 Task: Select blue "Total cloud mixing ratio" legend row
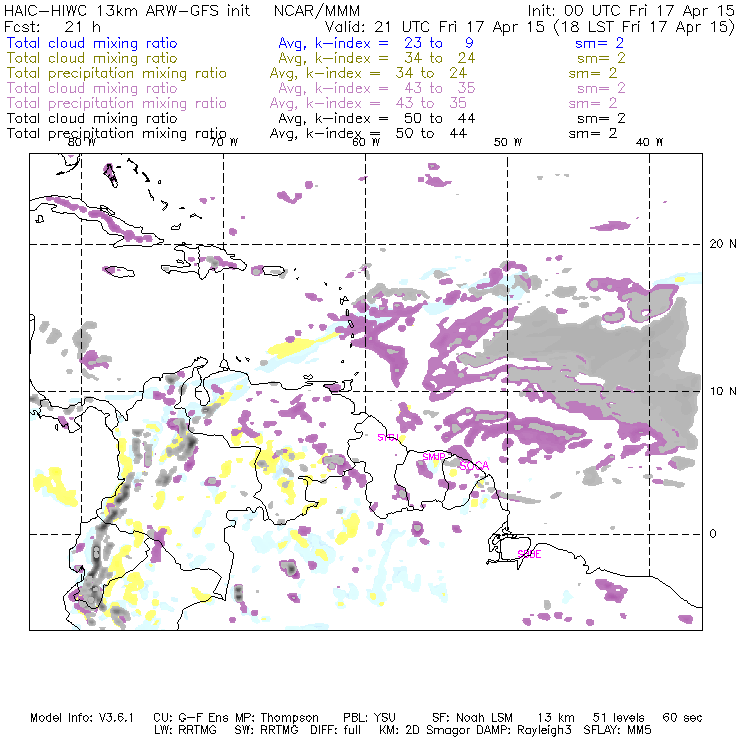[x=92, y=43]
